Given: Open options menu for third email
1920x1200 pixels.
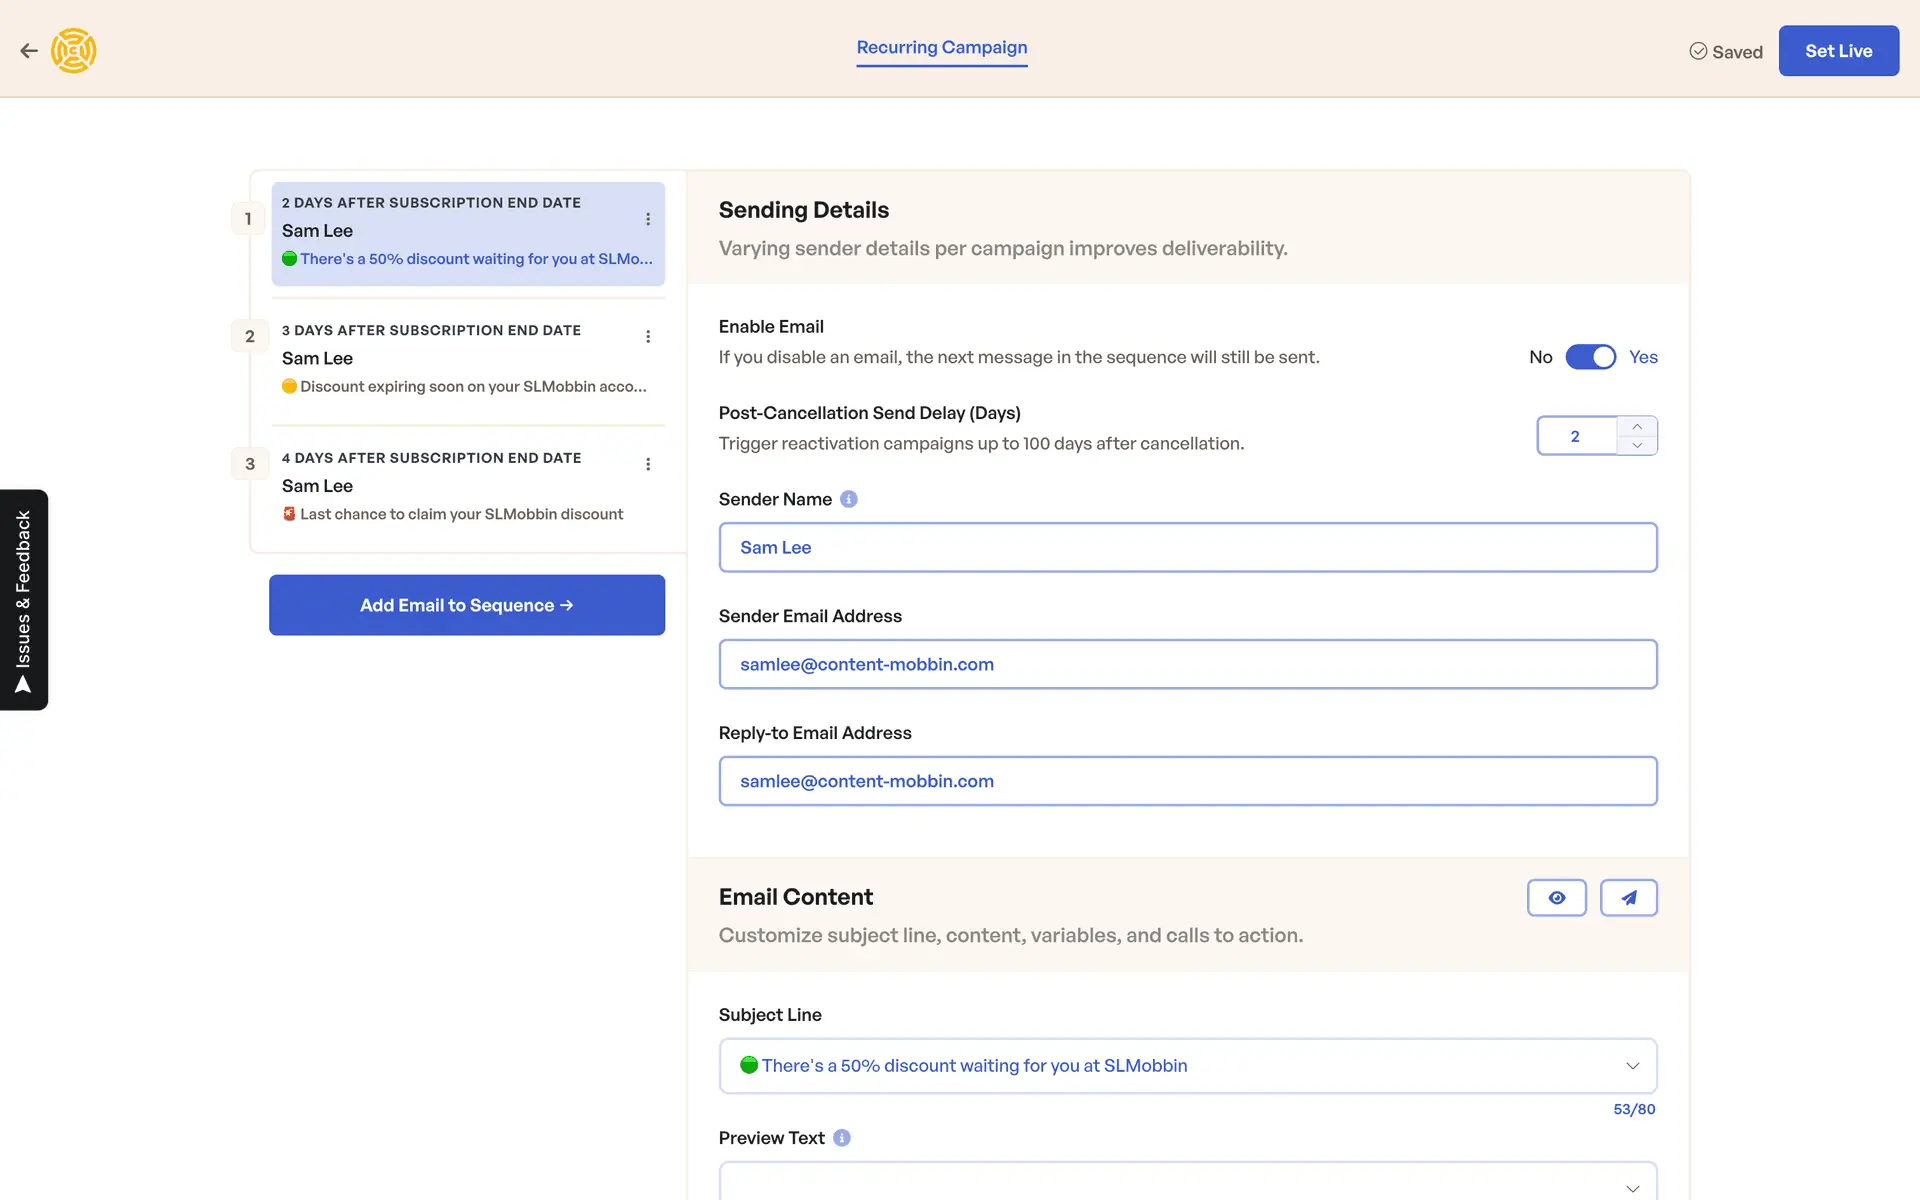Looking at the screenshot, I should coord(648,464).
